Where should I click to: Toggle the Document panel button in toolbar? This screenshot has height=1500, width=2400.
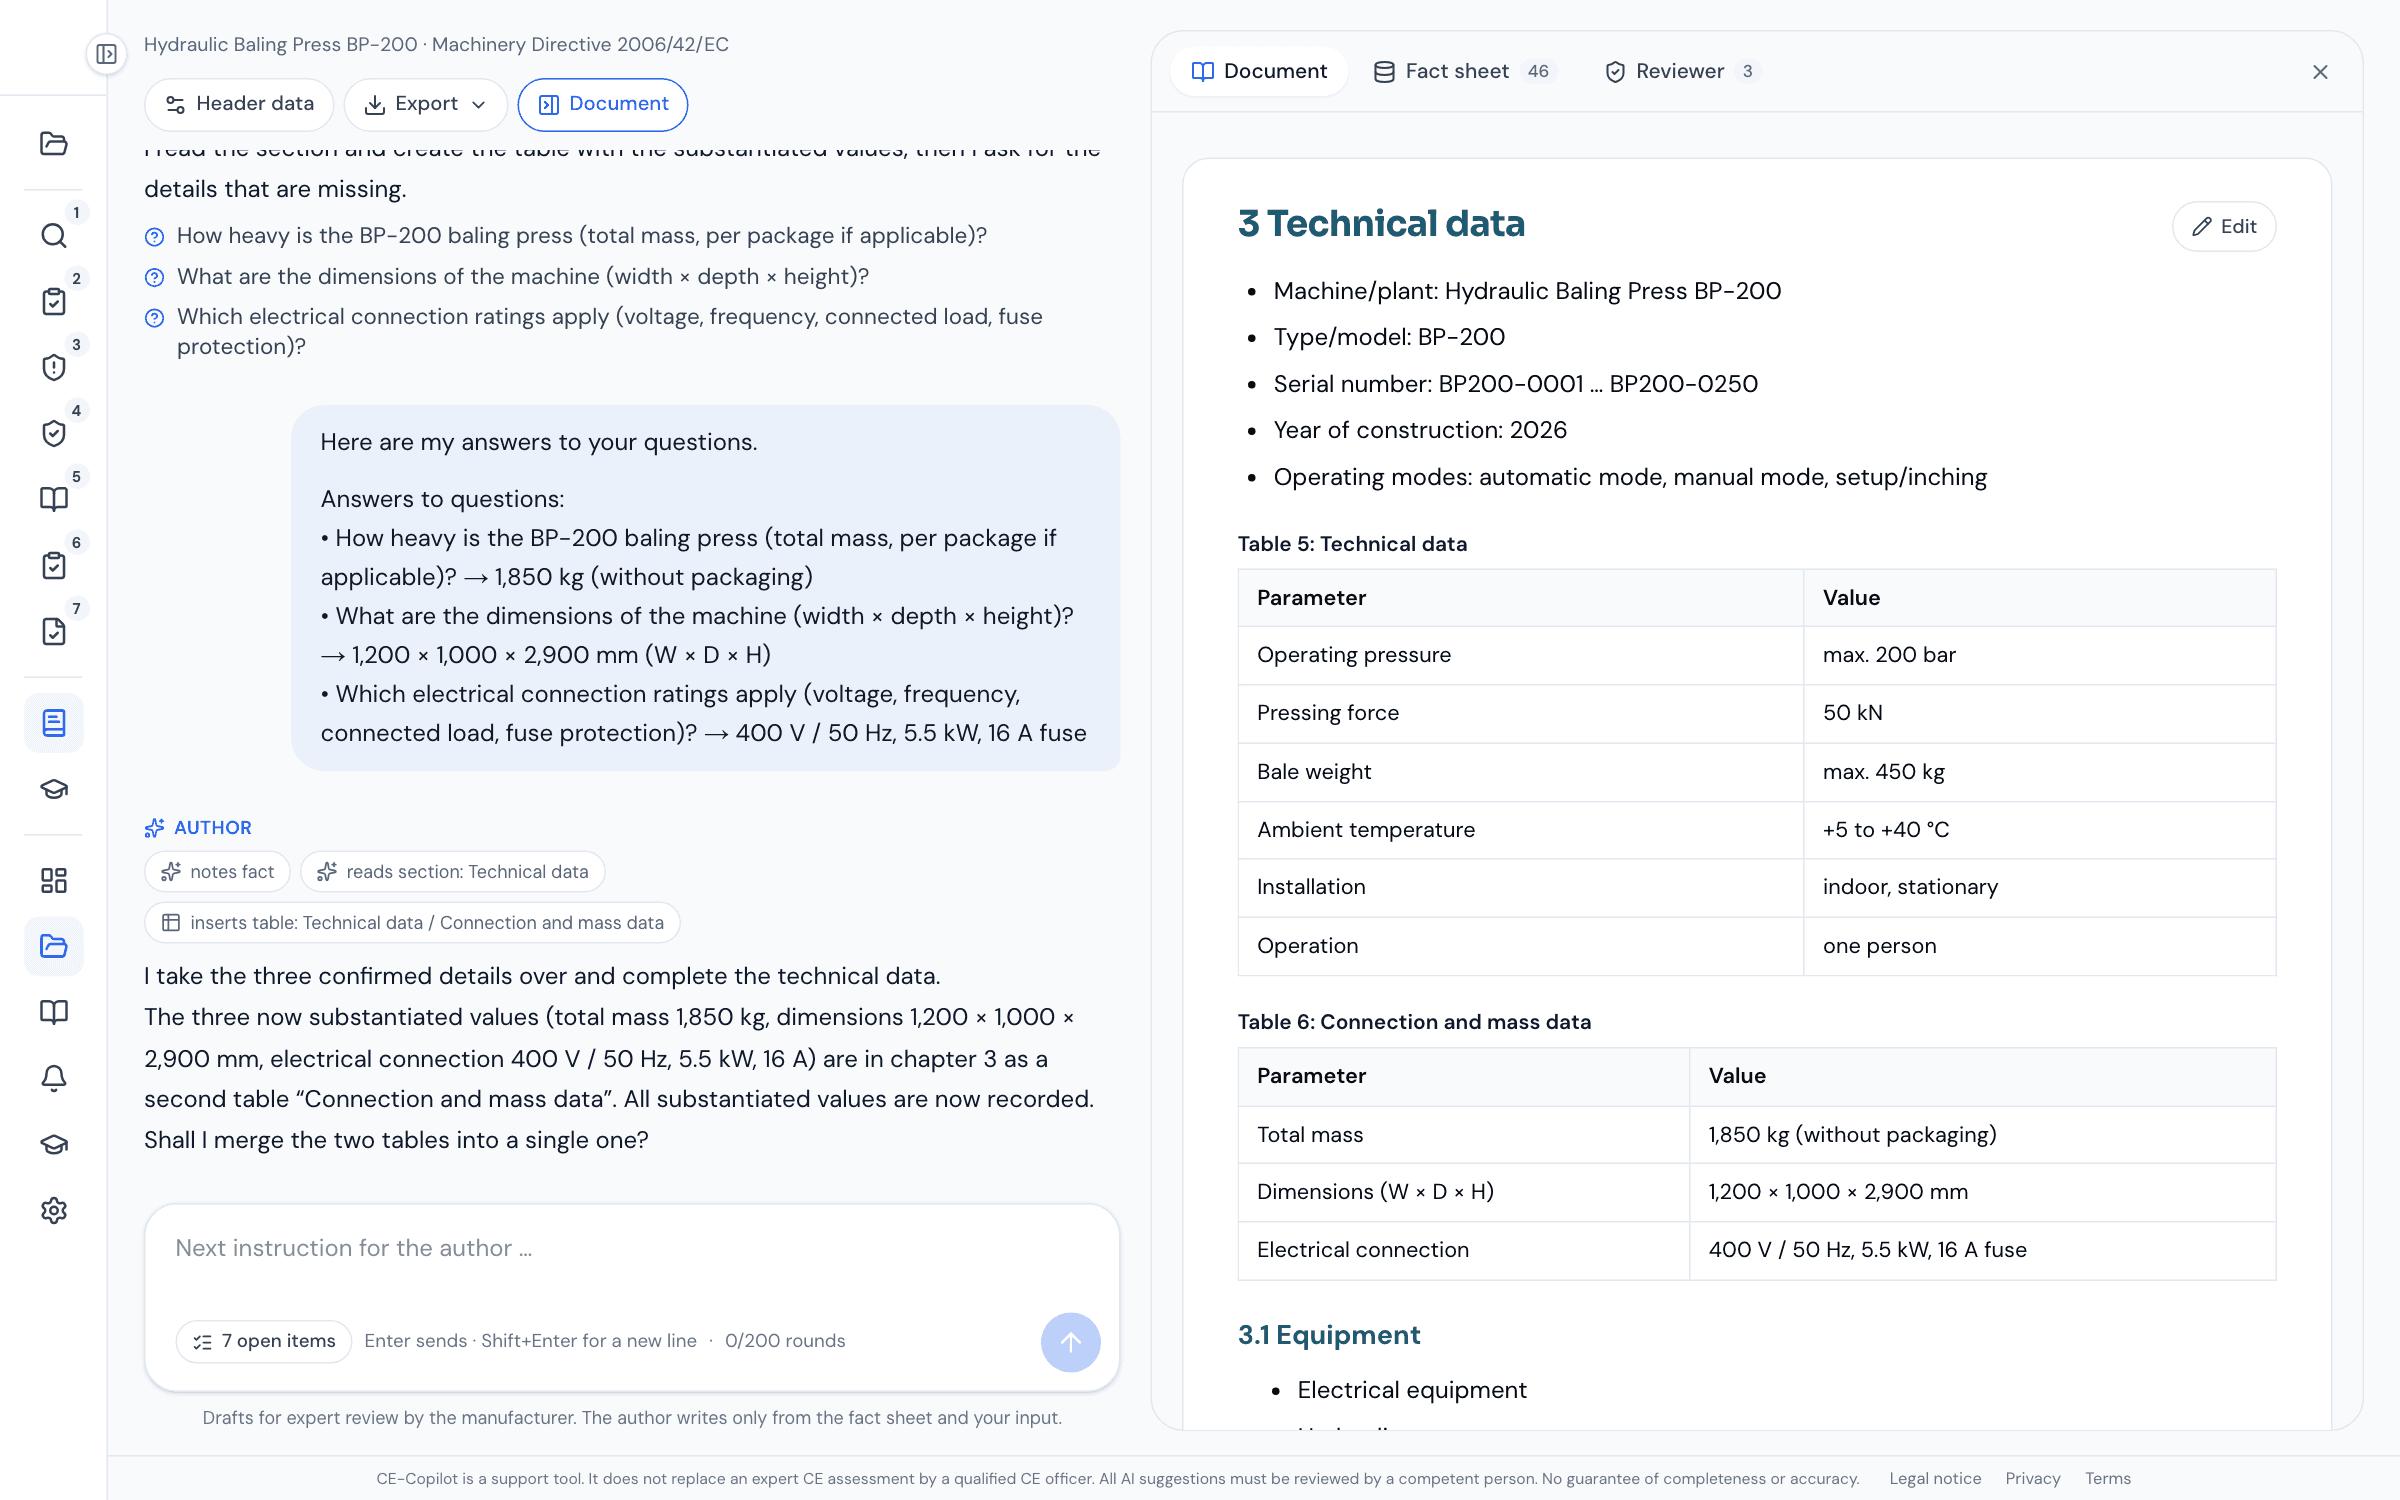pyautogui.click(x=603, y=104)
